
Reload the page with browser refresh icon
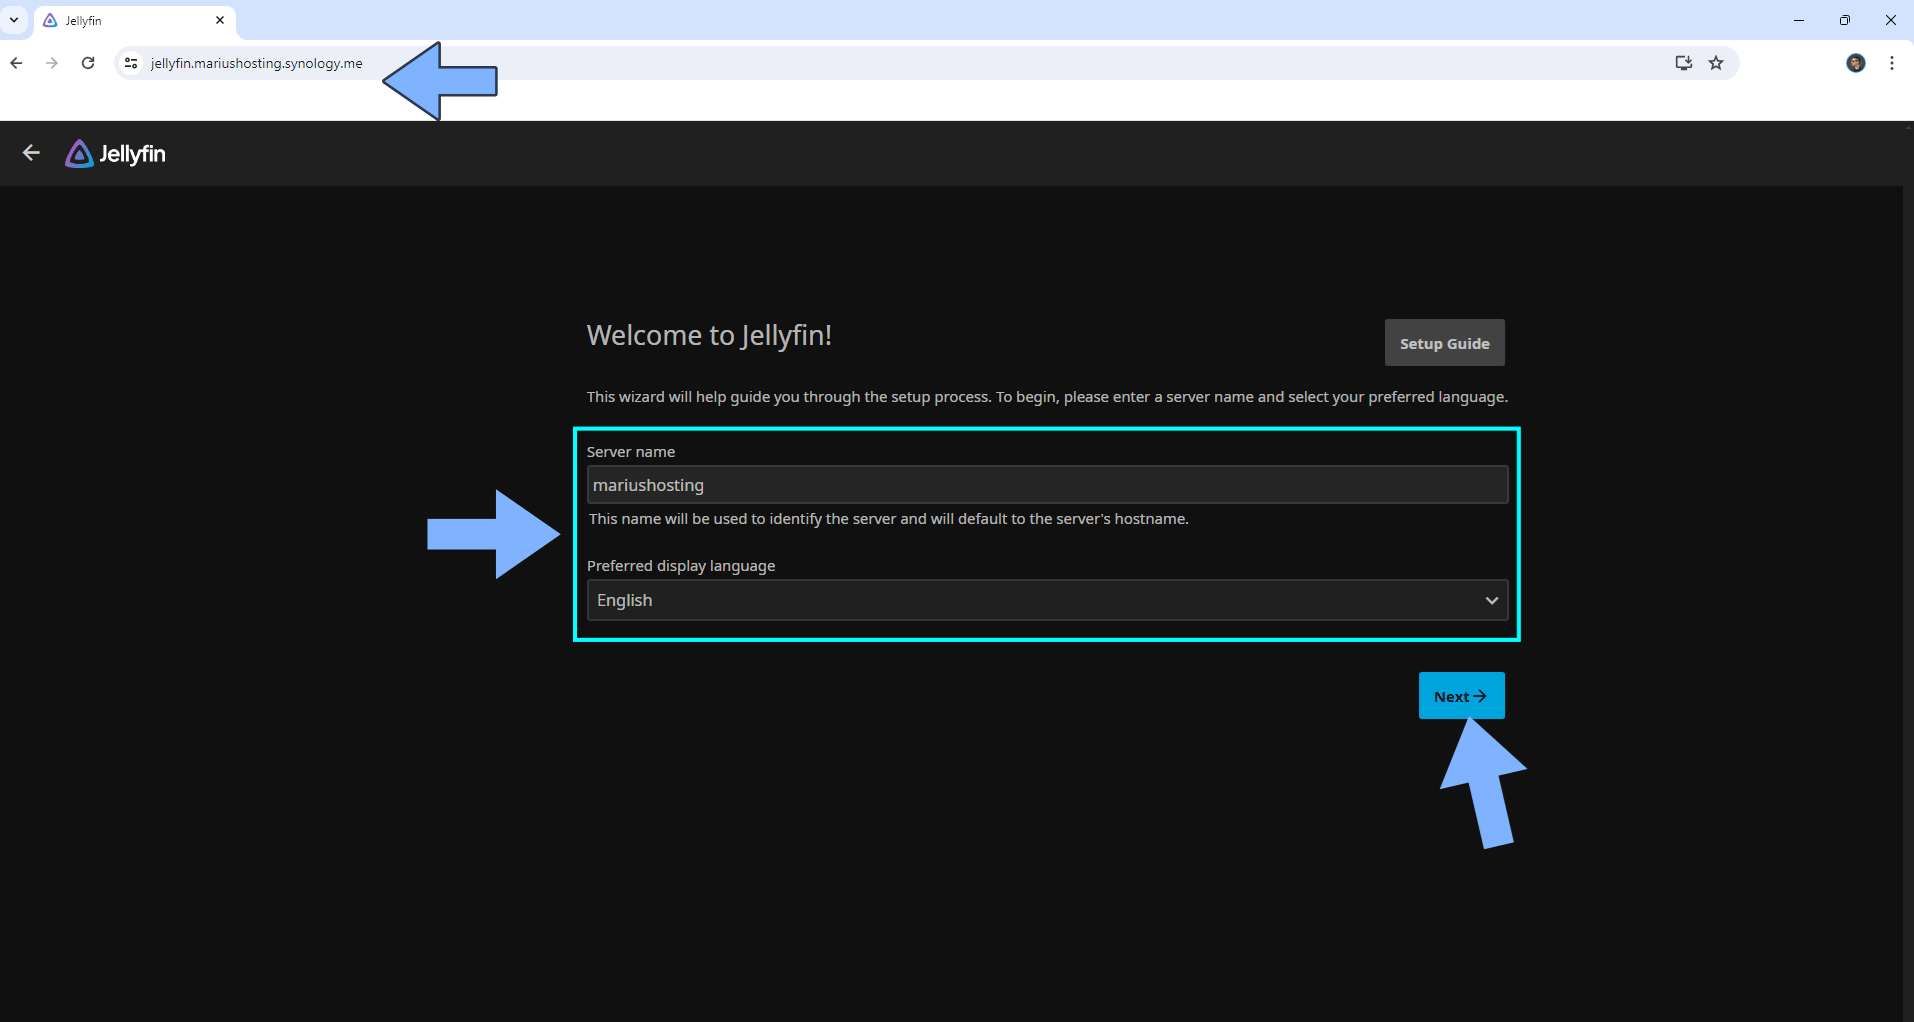coord(88,63)
